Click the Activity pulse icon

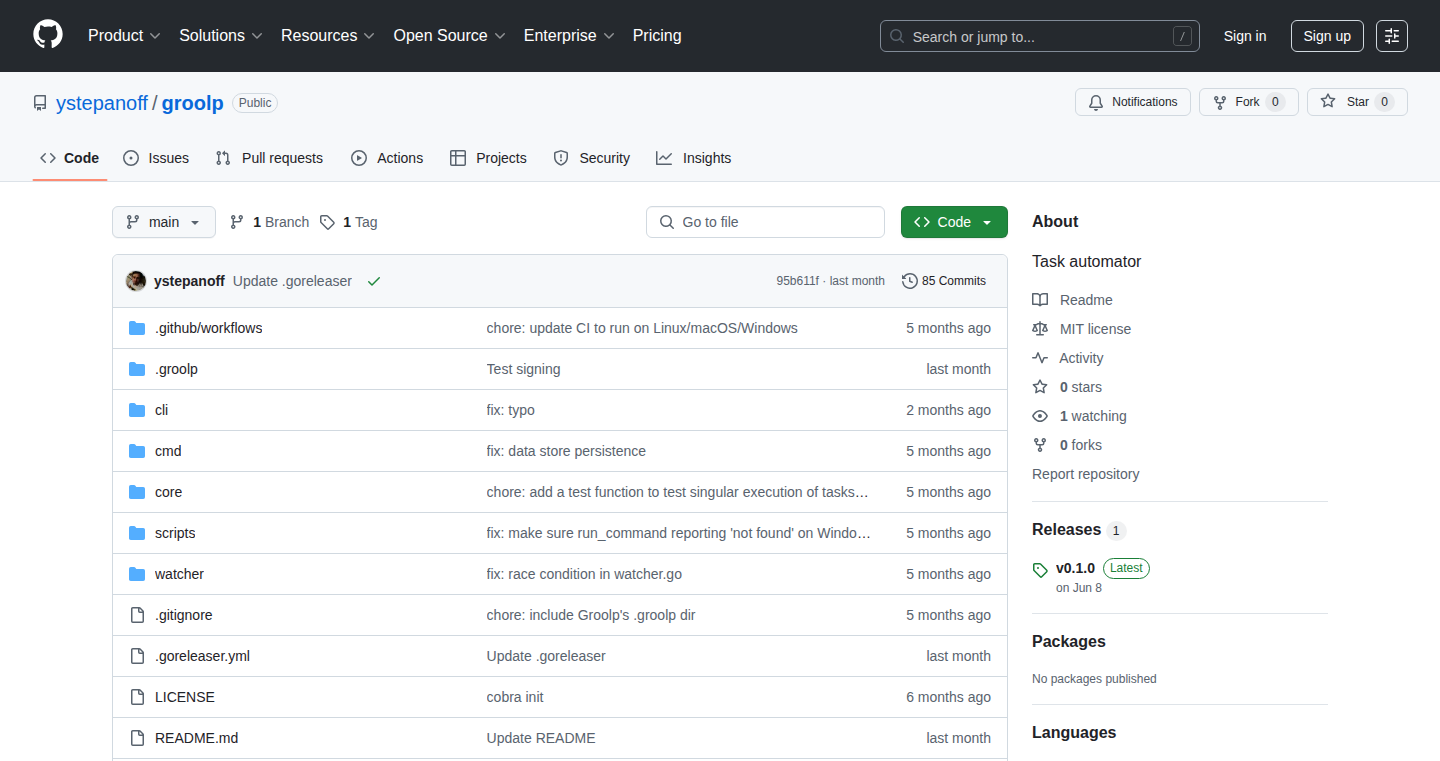point(1040,358)
